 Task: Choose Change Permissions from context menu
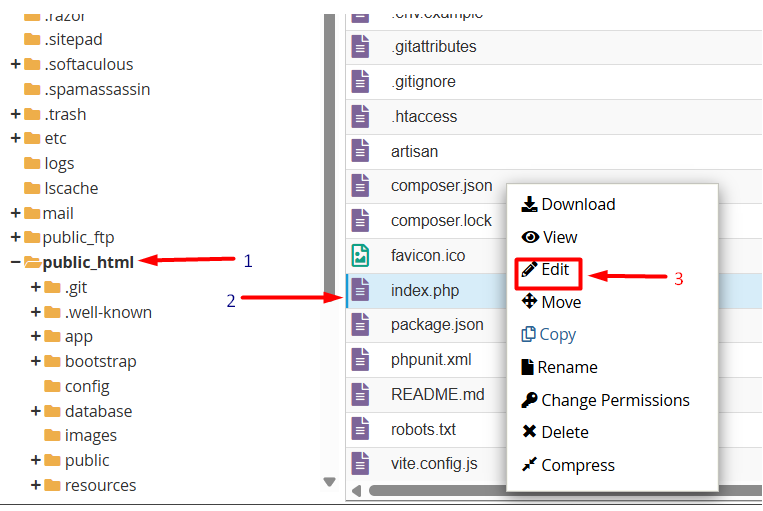coord(604,400)
